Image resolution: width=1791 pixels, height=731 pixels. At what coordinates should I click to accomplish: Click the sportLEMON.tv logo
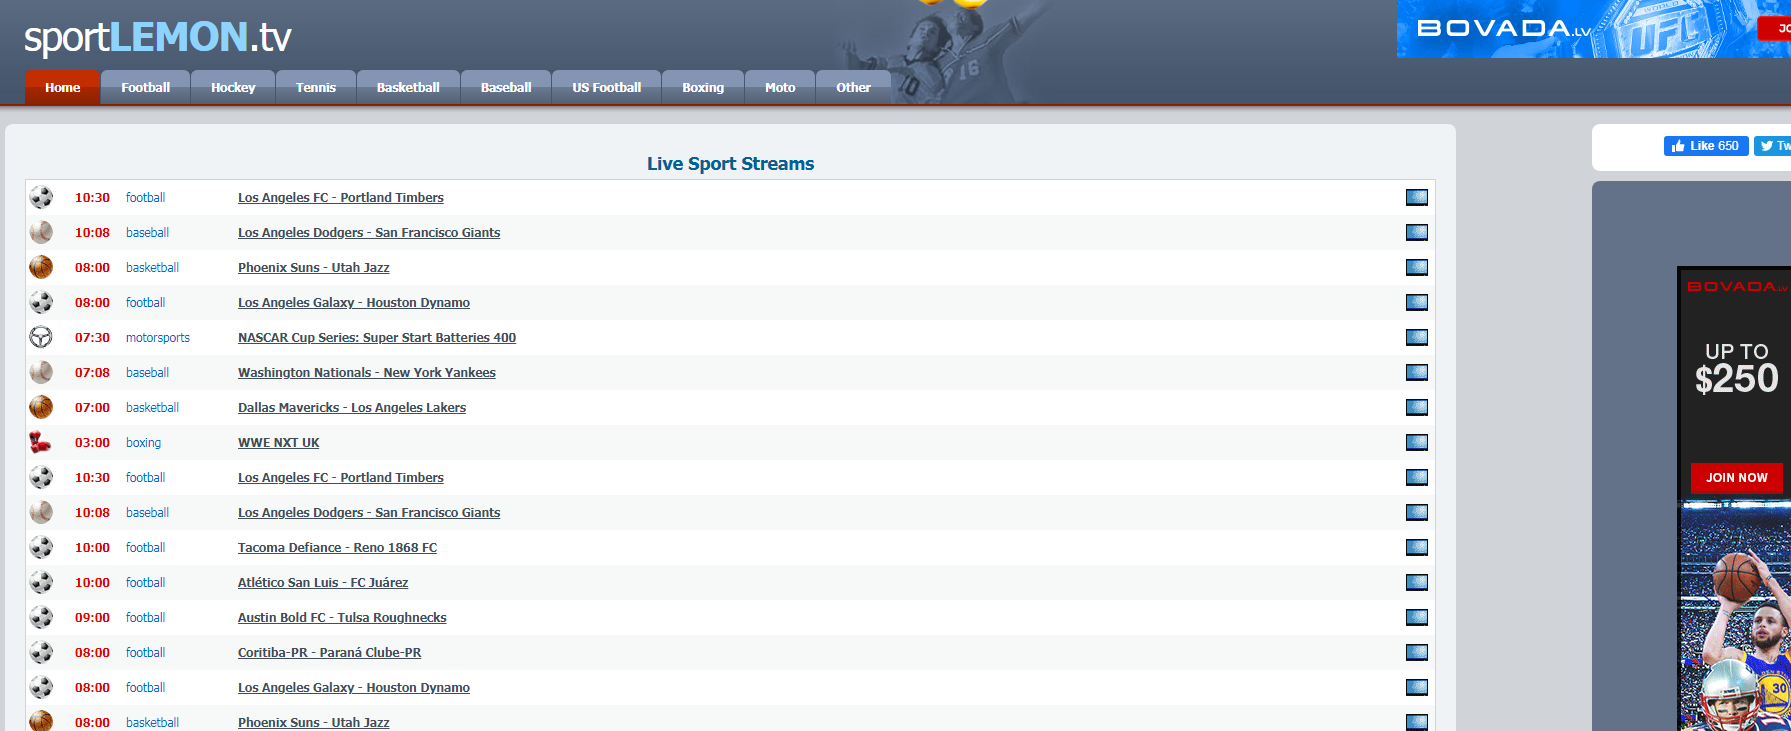pos(158,37)
